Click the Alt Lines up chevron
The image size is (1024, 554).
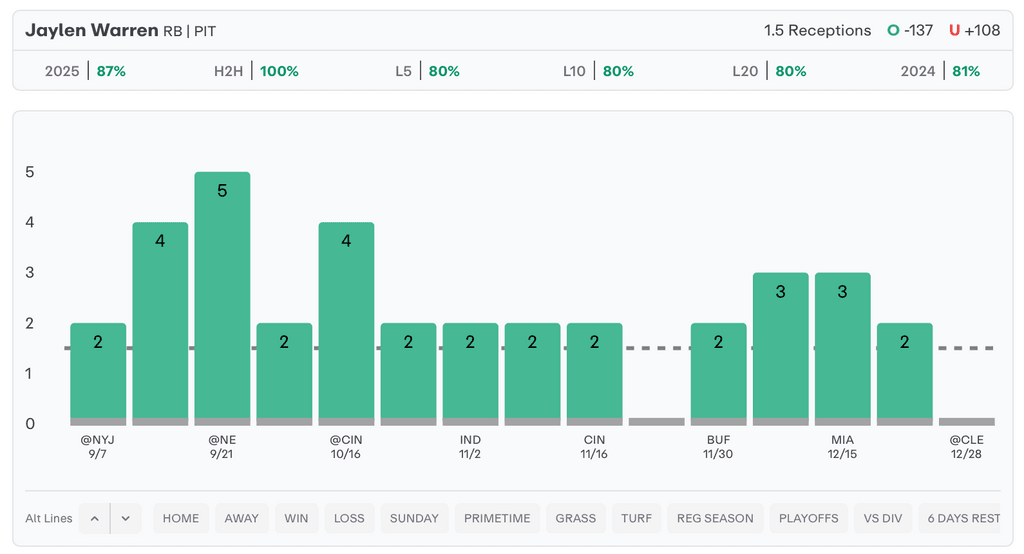[x=94, y=518]
